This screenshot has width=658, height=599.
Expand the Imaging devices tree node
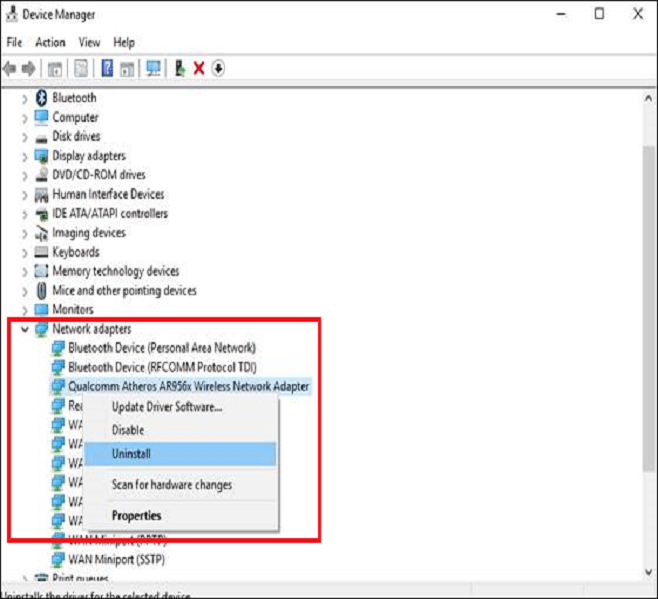pyautogui.click(x=24, y=234)
